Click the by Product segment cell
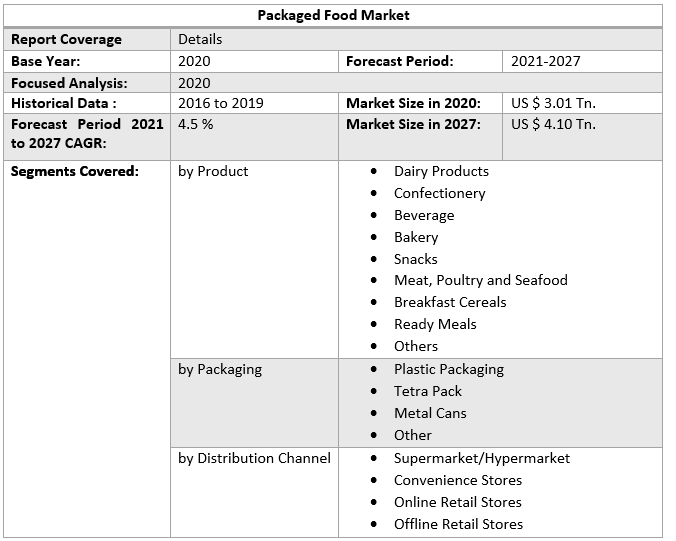 [213, 171]
